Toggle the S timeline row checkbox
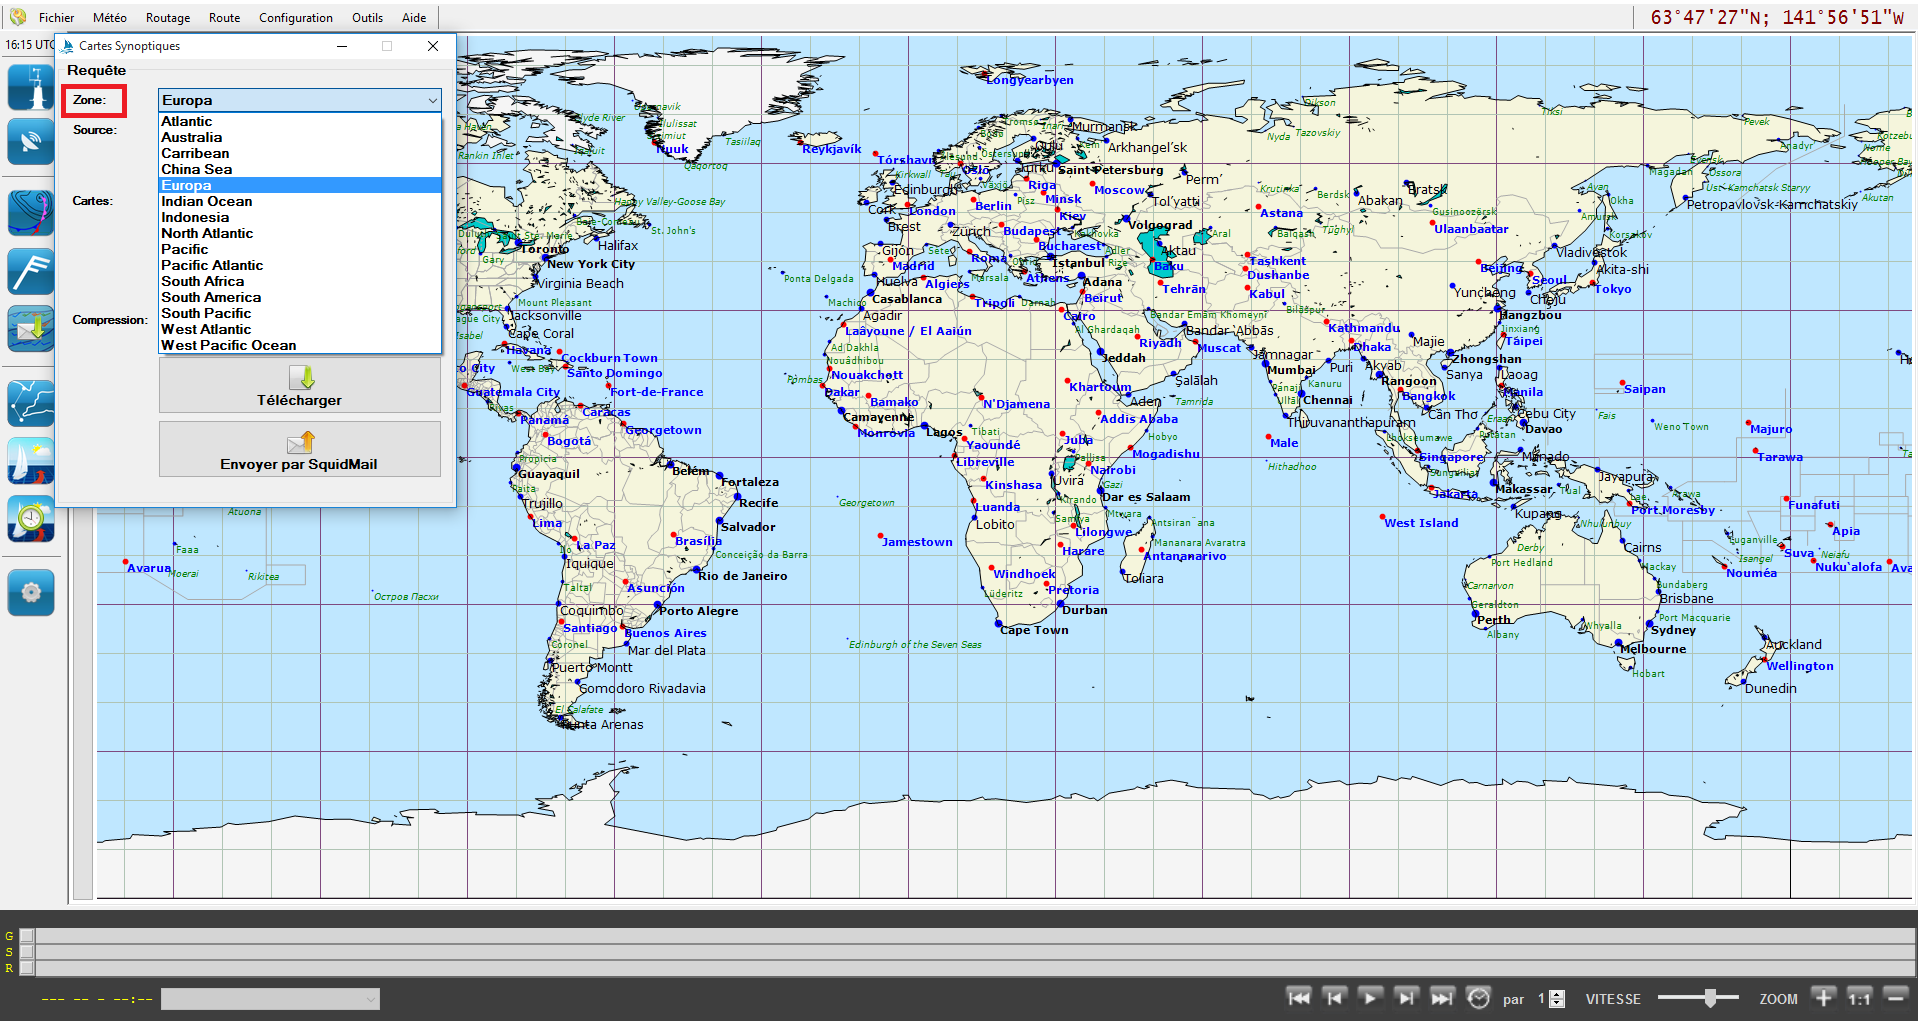1918x1021 pixels. pos(27,952)
